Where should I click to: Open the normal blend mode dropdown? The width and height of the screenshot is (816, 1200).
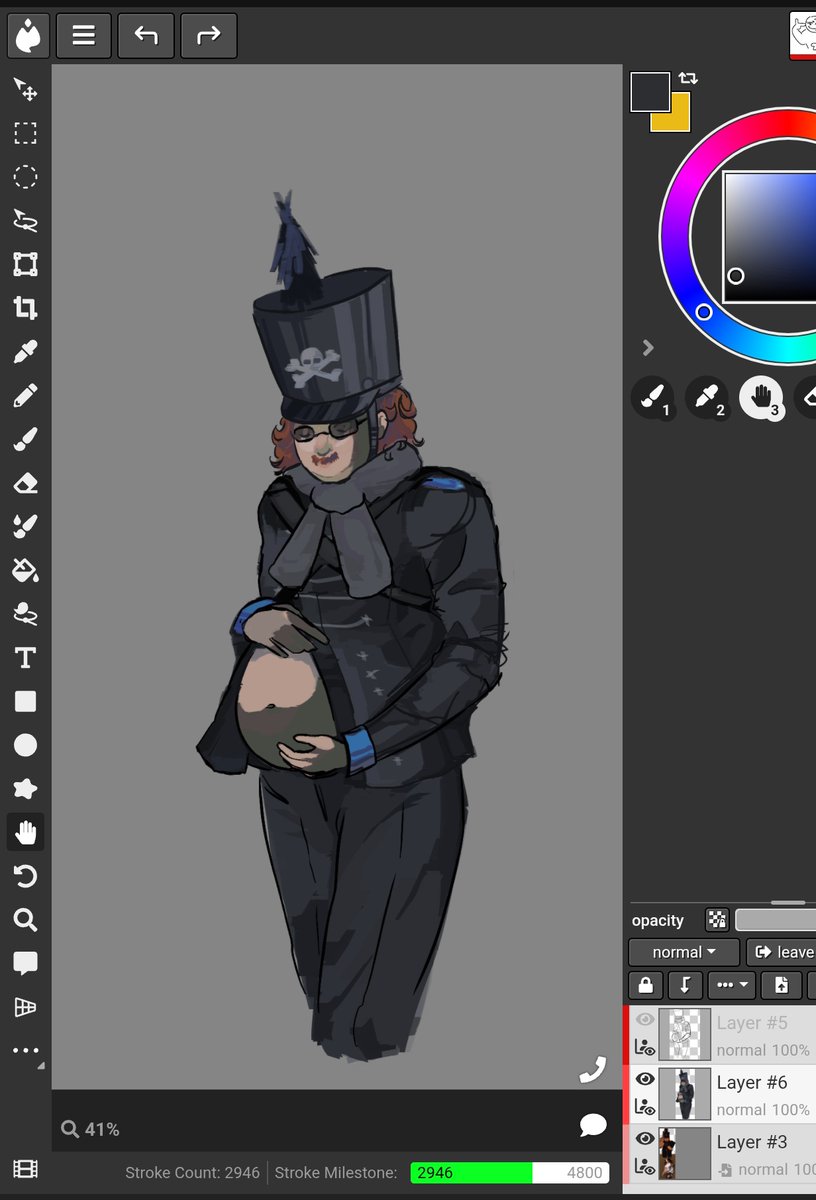coord(683,951)
